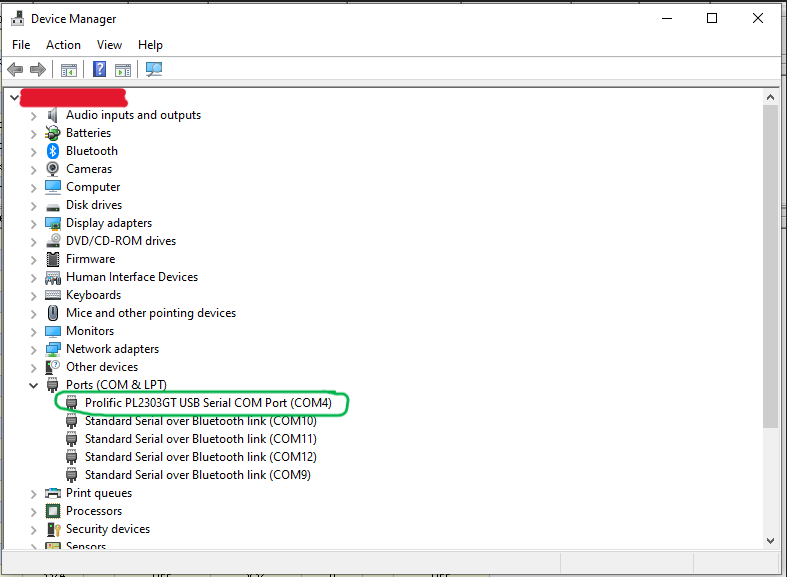The image size is (787, 577).
Task: Click the scrollbar down arrow
Action: tap(770, 540)
